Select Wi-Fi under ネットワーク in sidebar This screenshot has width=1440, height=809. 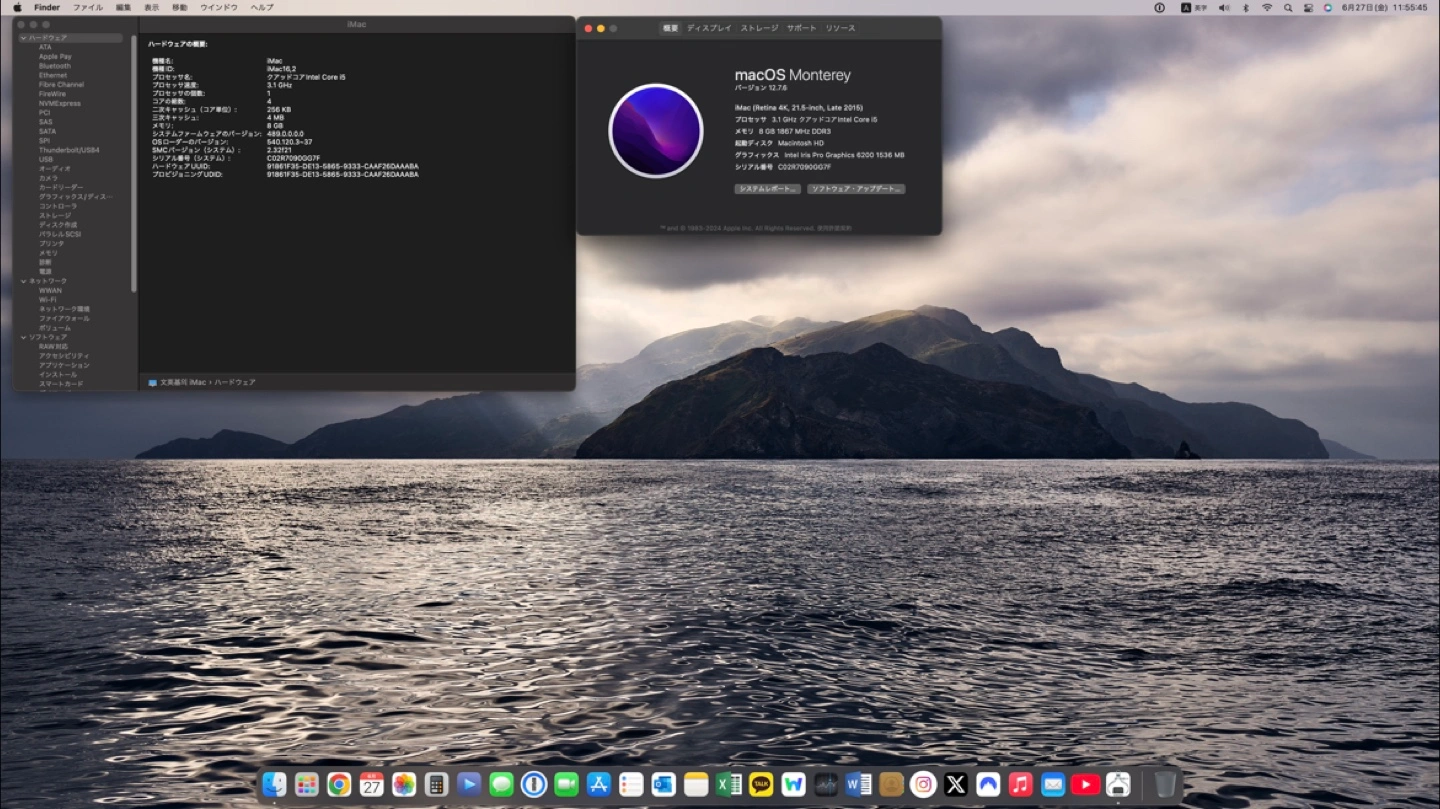click(x=47, y=299)
